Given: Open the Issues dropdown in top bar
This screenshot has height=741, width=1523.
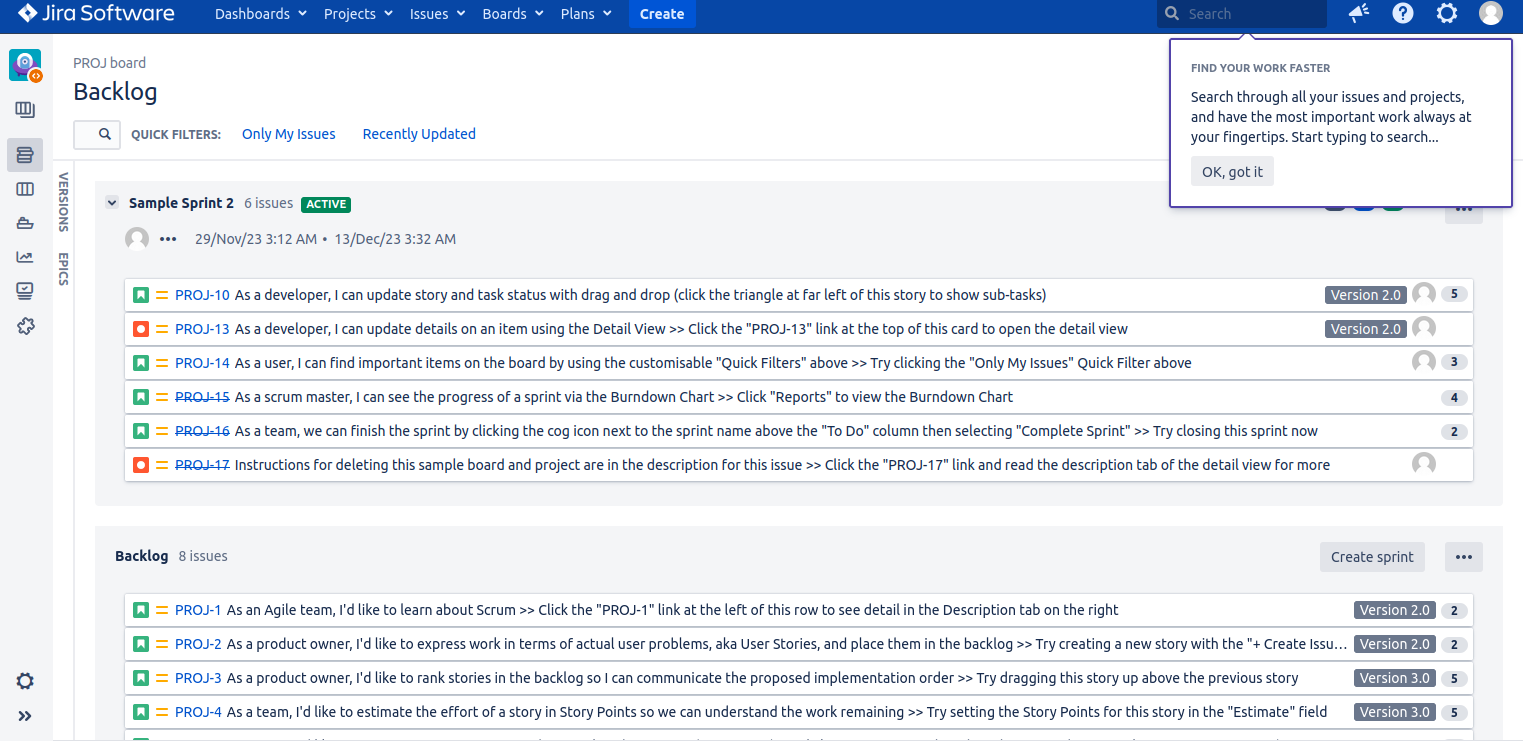Looking at the screenshot, I should (437, 14).
